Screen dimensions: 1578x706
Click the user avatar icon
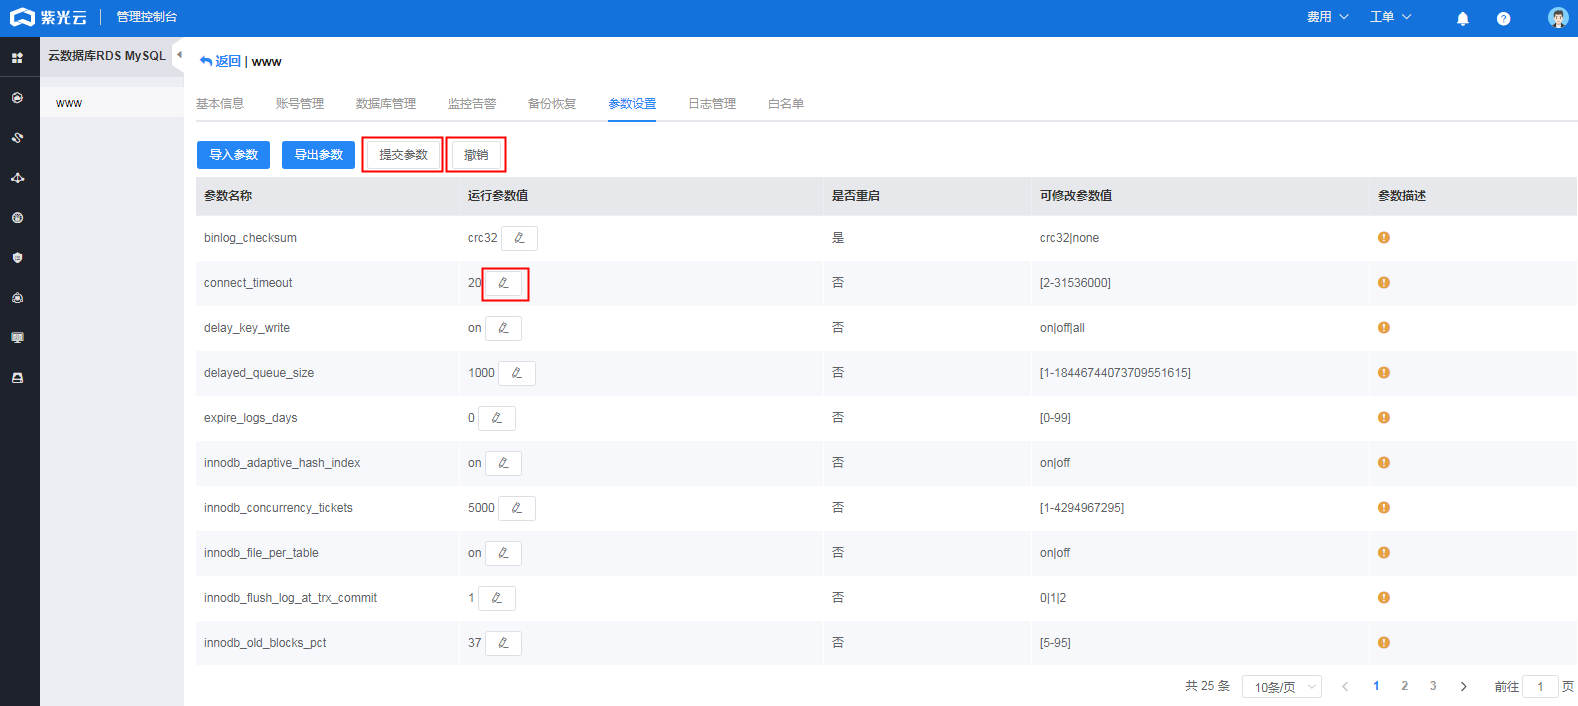point(1557,17)
